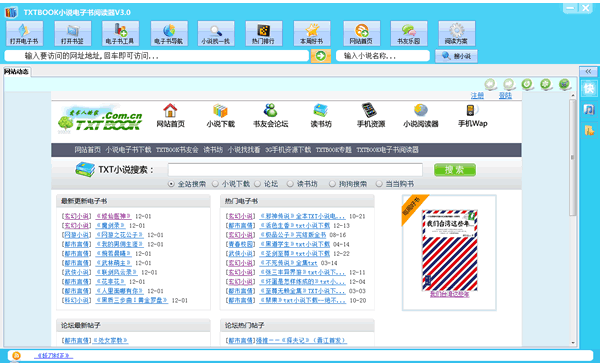This screenshot has width=600, height=363.
Task: Click the 网站首页 house icon on webpage
Action: 170,116
